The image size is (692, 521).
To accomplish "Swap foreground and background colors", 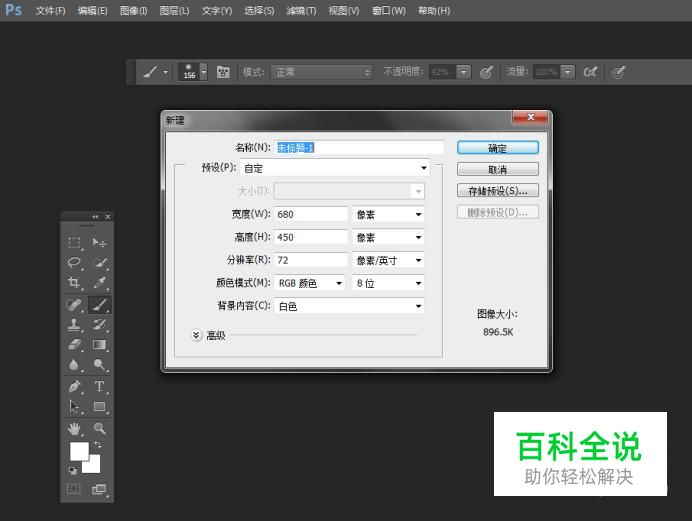I will coord(97,445).
